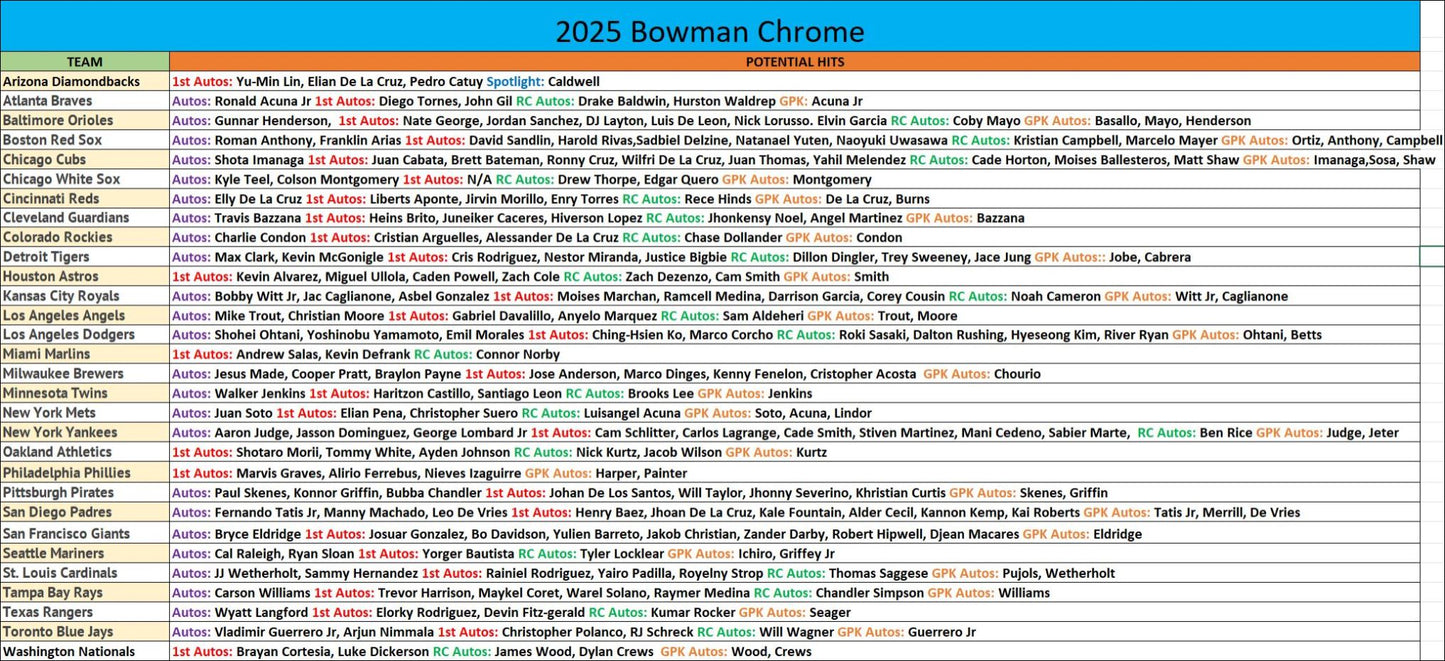Viewport: 1445px width, 661px height.
Task: Click hits cell listing Travis Bazzana
Action: point(795,218)
